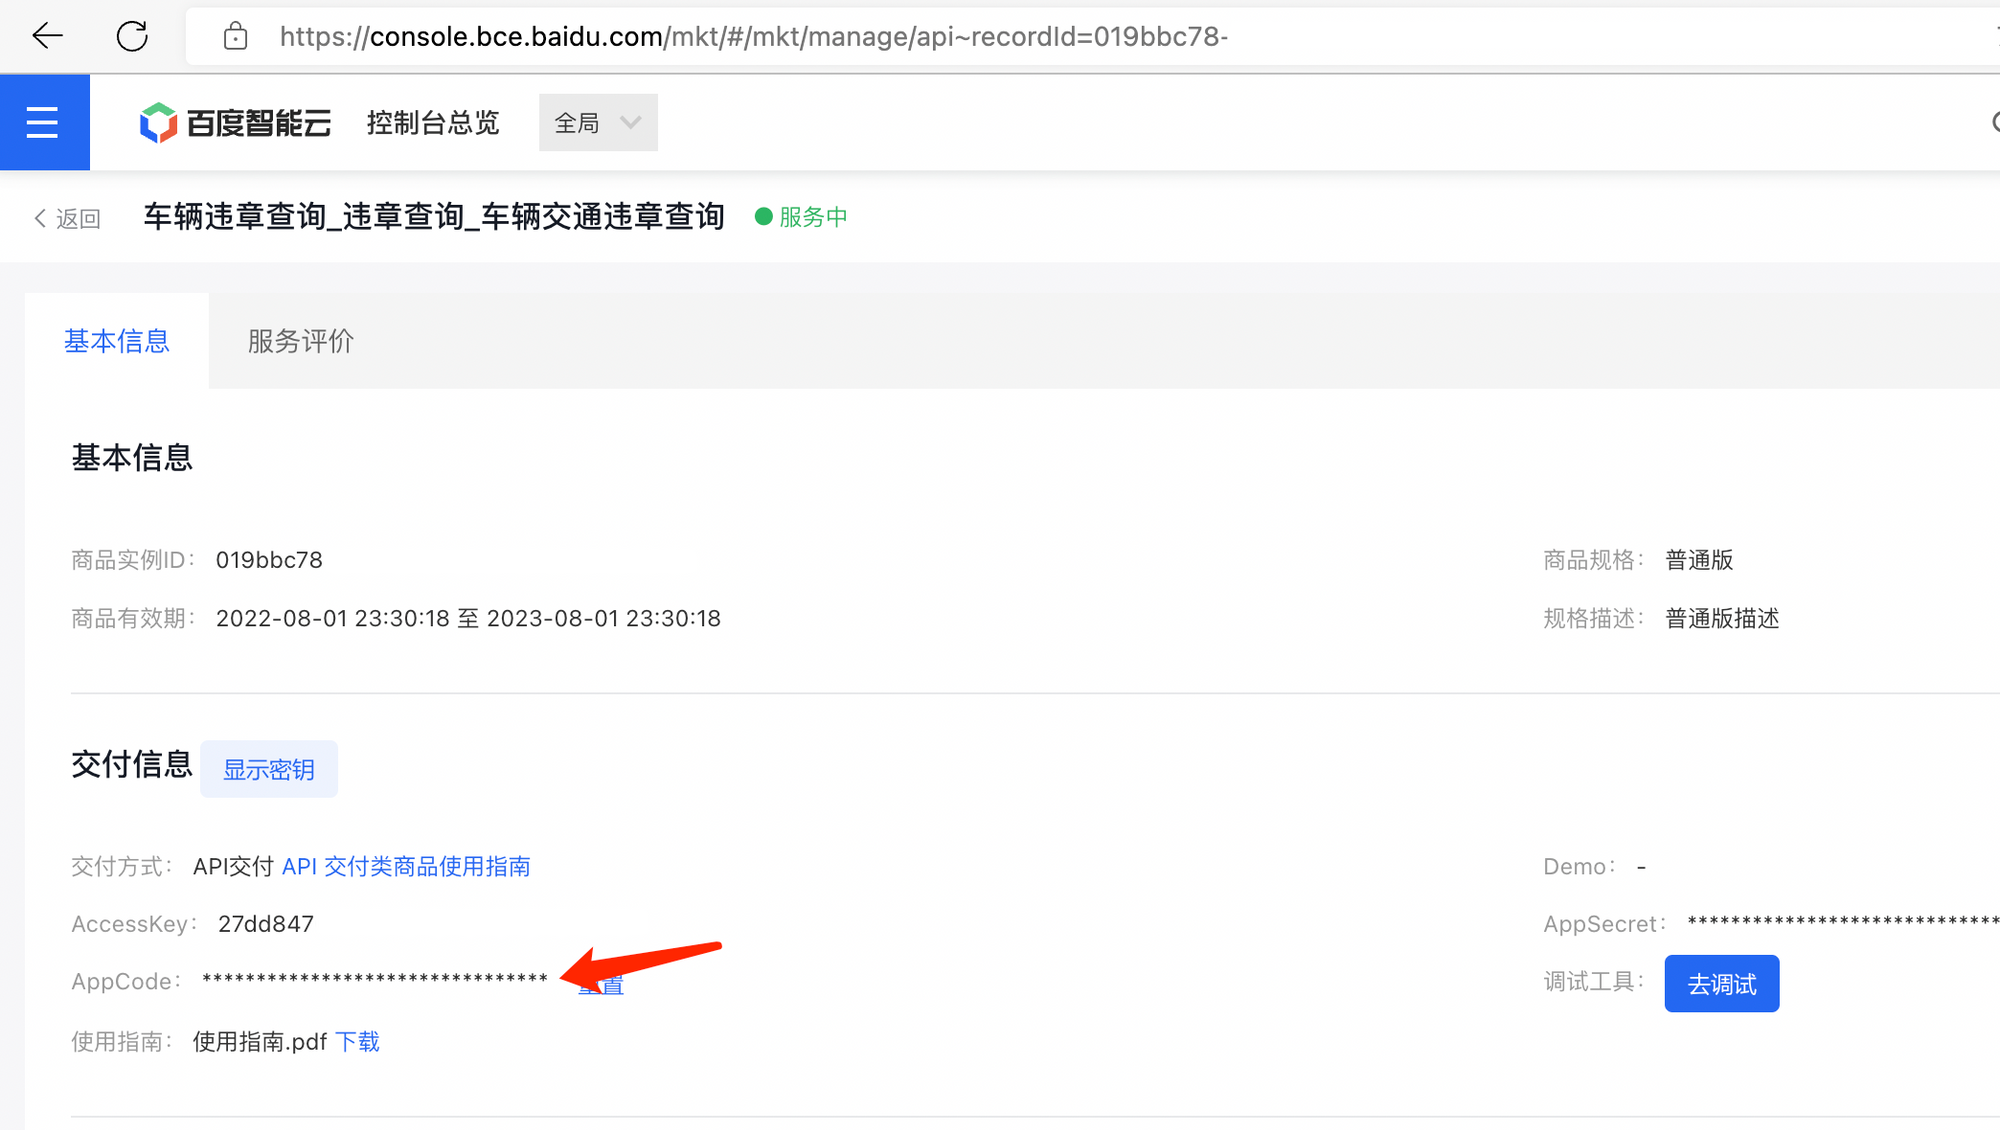Viewport: 2000px width, 1130px height.
Task: Click the Baidu AI Cloud logo
Action: pos(236,123)
